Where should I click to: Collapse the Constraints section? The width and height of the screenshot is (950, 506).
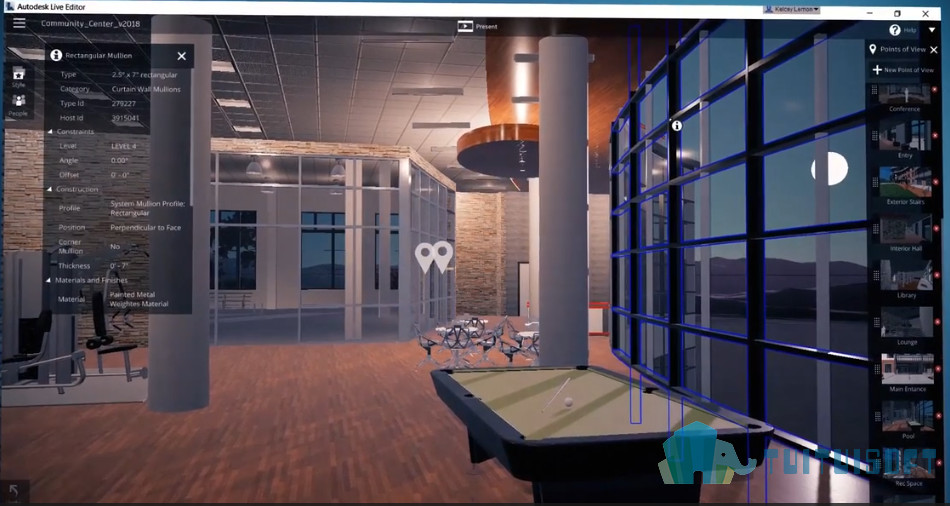coord(50,131)
